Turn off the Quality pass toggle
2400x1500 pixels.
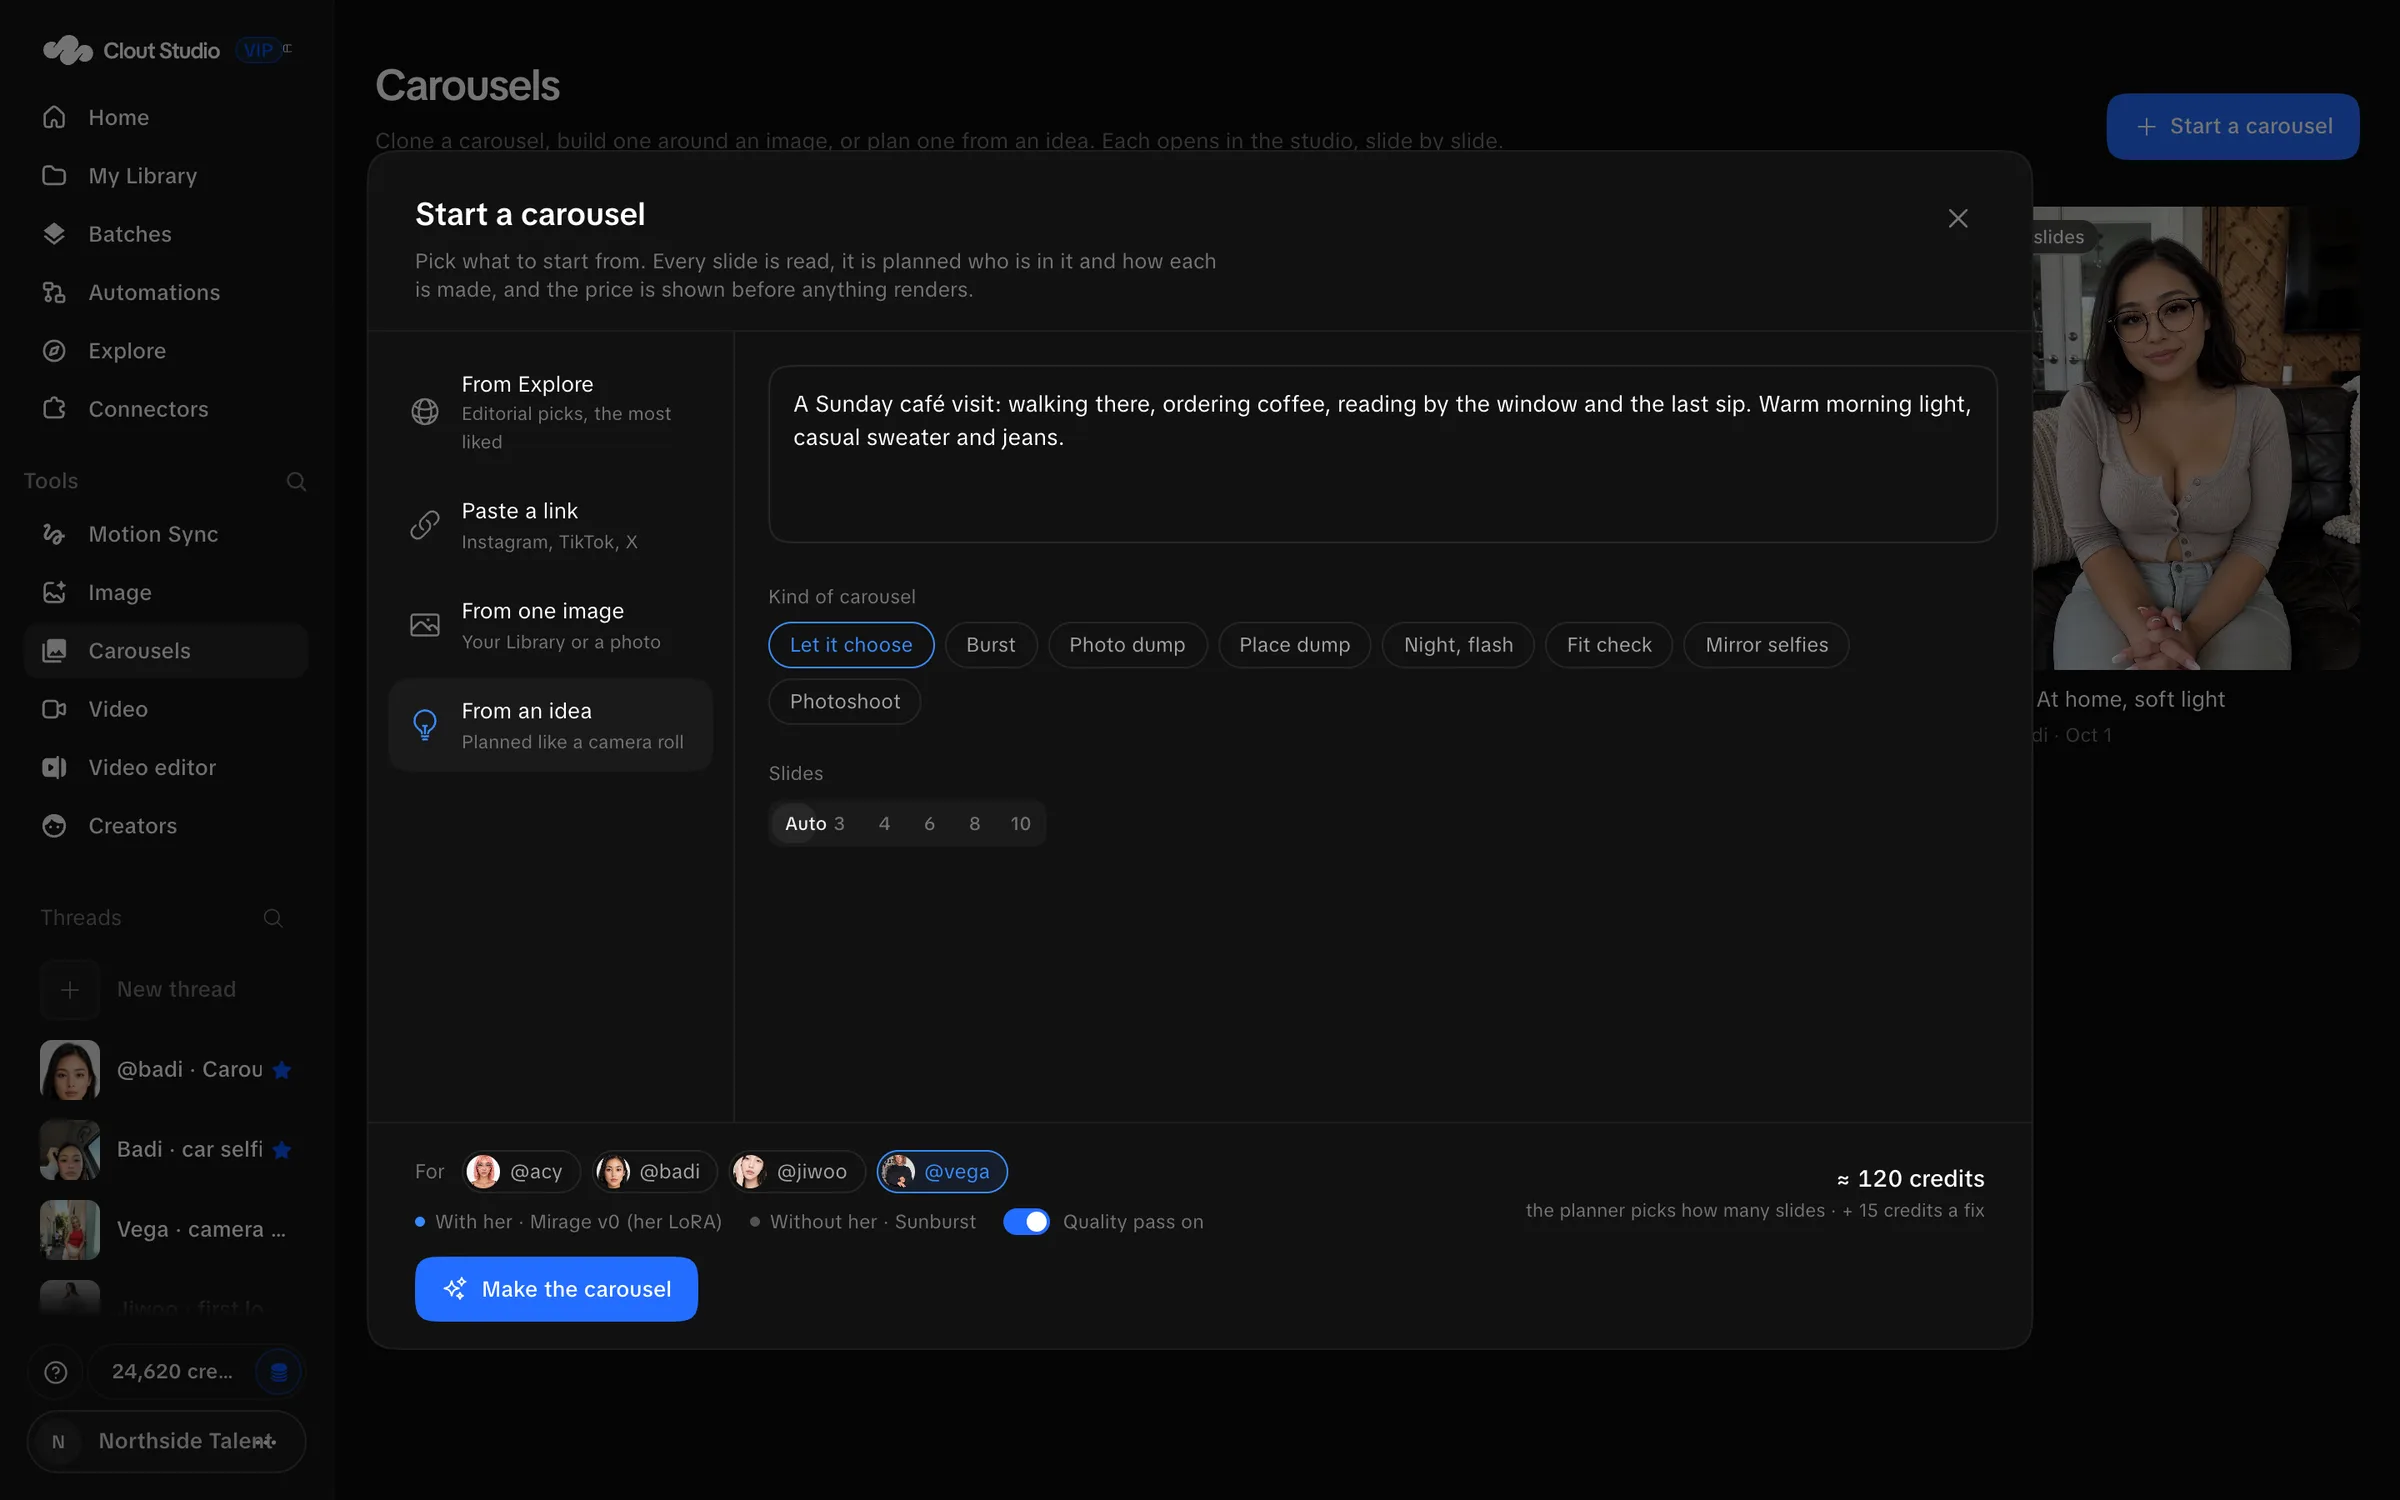1026,1222
